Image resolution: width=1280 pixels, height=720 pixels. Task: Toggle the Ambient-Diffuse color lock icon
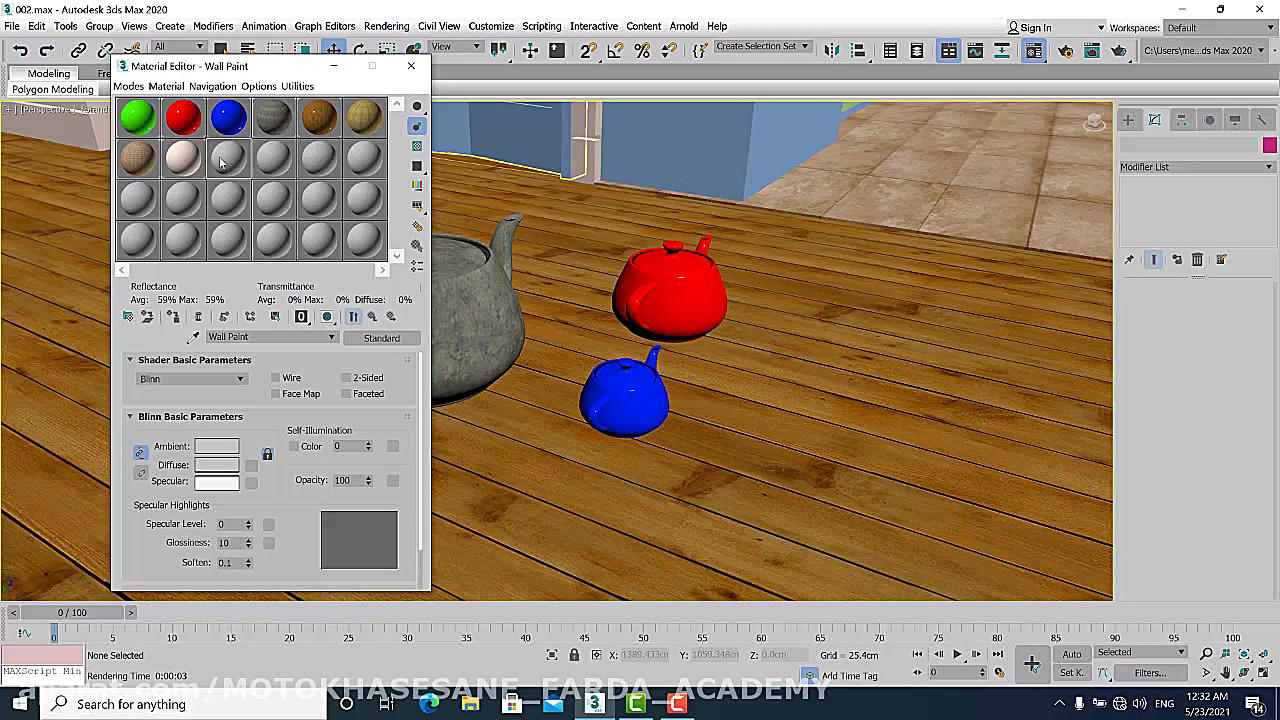267,454
